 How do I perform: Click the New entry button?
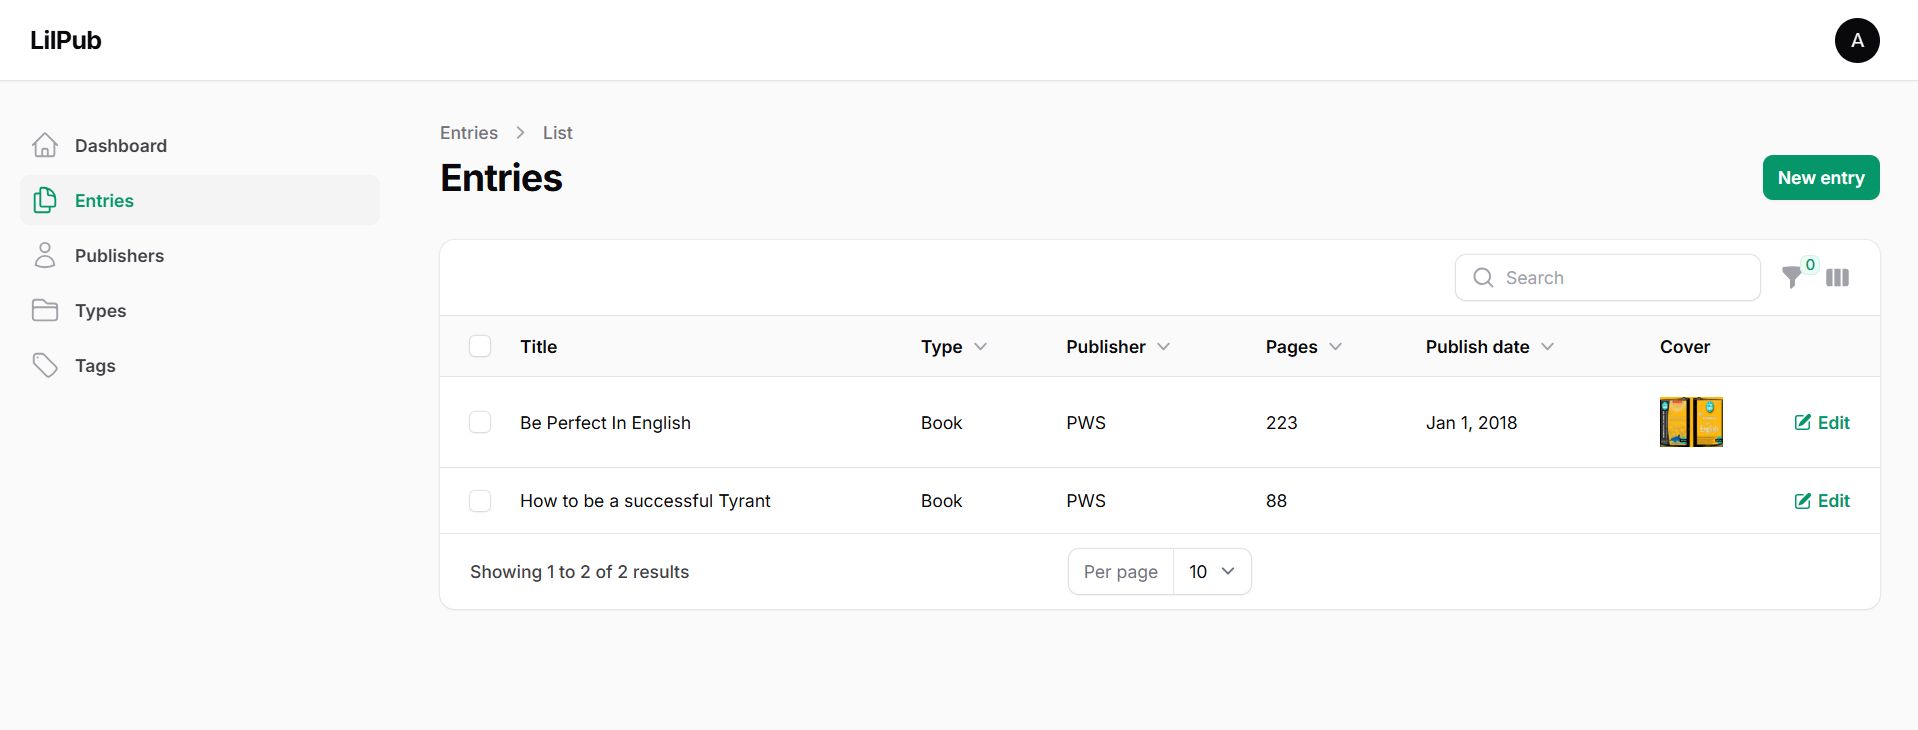click(1820, 178)
